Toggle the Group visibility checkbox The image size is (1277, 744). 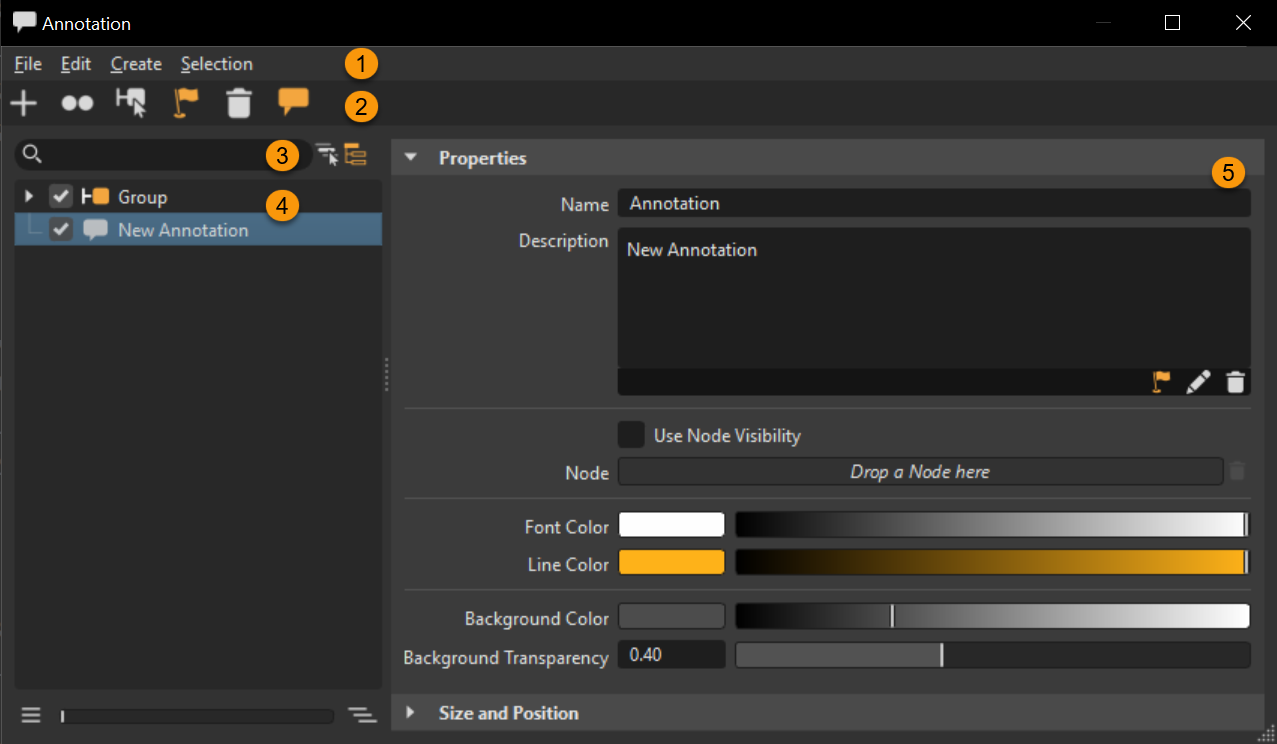click(61, 197)
